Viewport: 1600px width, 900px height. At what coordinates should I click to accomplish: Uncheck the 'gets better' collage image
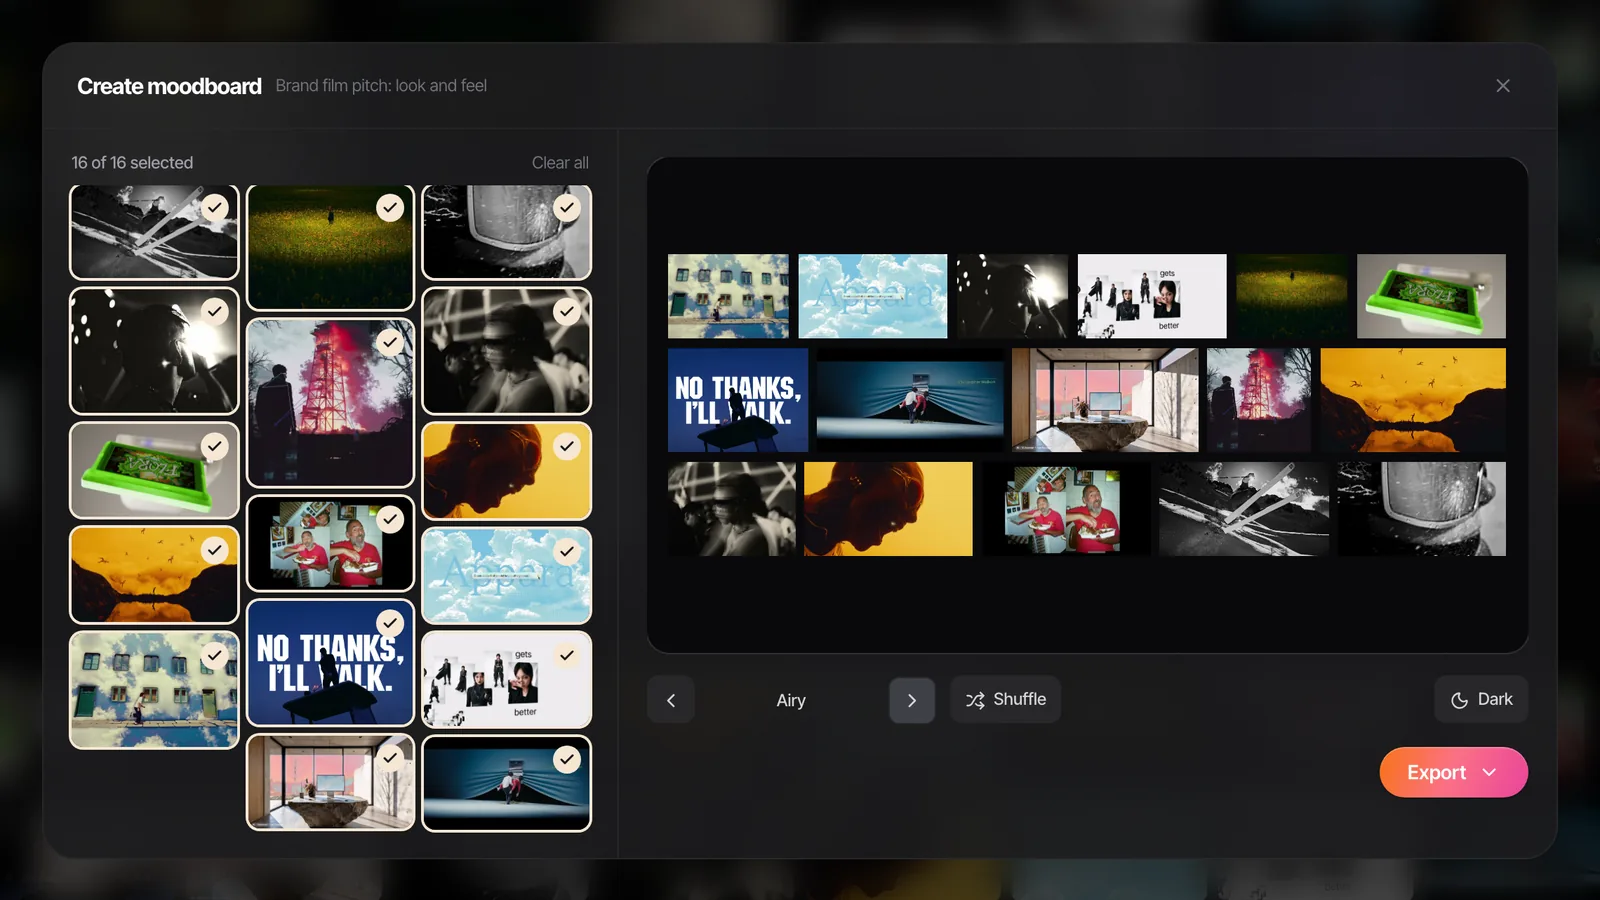coord(567,655)
